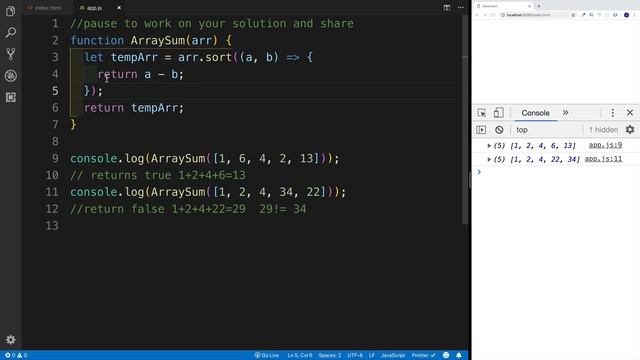The image size is (640, 360).
Task: Open the Manage gear in VS Code
Action: (x=11, y=339)
